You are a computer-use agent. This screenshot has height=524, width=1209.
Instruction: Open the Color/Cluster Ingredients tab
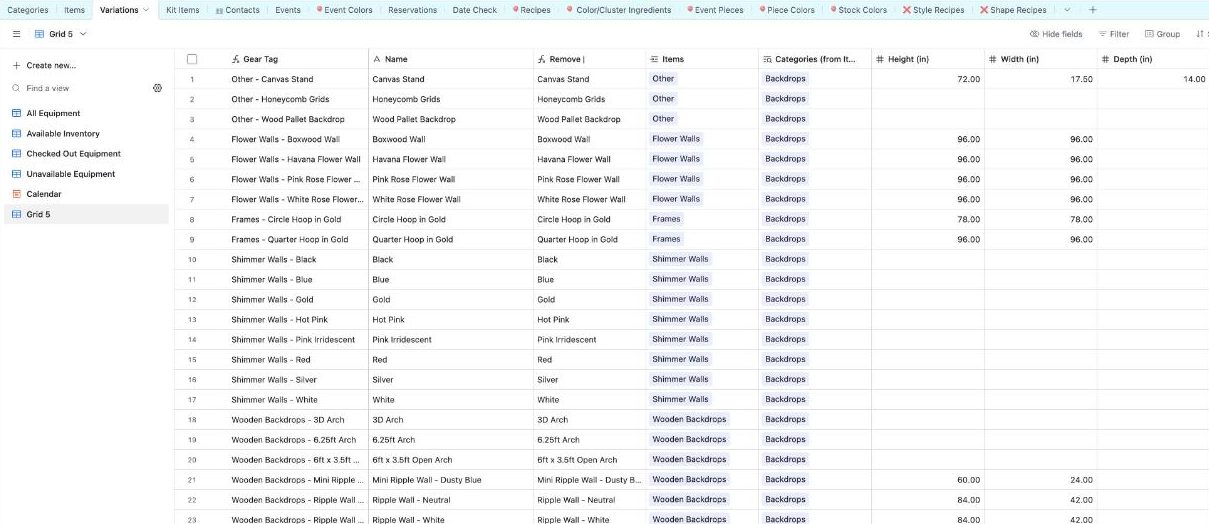pyautogui.click(x=618, y=10)
